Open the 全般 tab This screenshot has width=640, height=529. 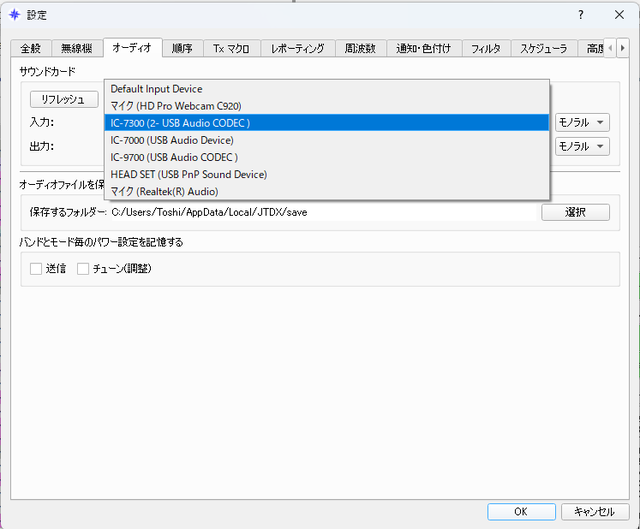pyautogui.click(x=31, y=49)
